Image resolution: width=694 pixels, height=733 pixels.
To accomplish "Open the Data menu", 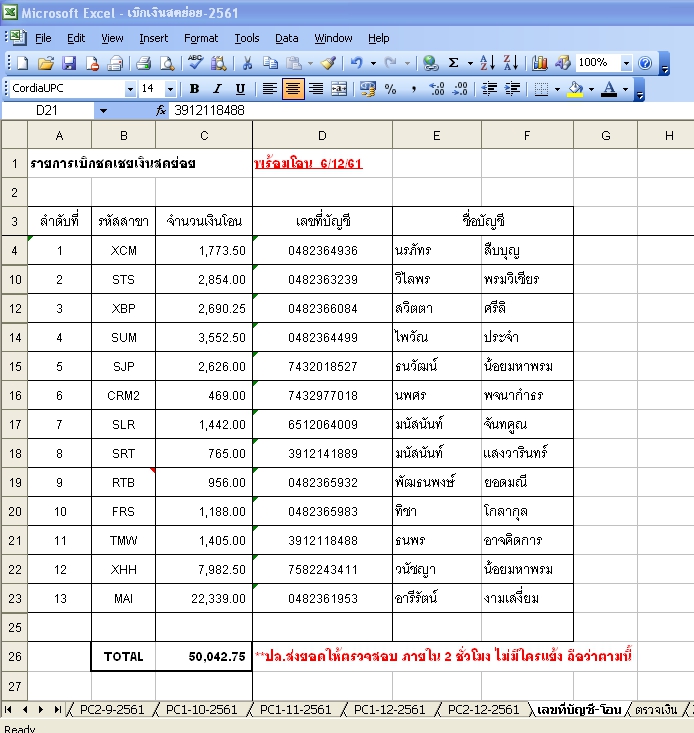I will click(286, 38).
